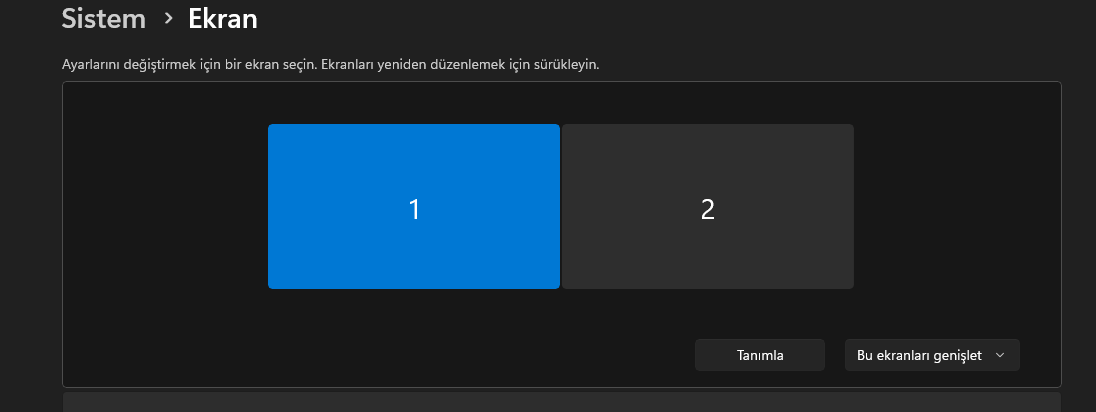
Task: Click the Sistem text in the header
Action: coord(103,19)
